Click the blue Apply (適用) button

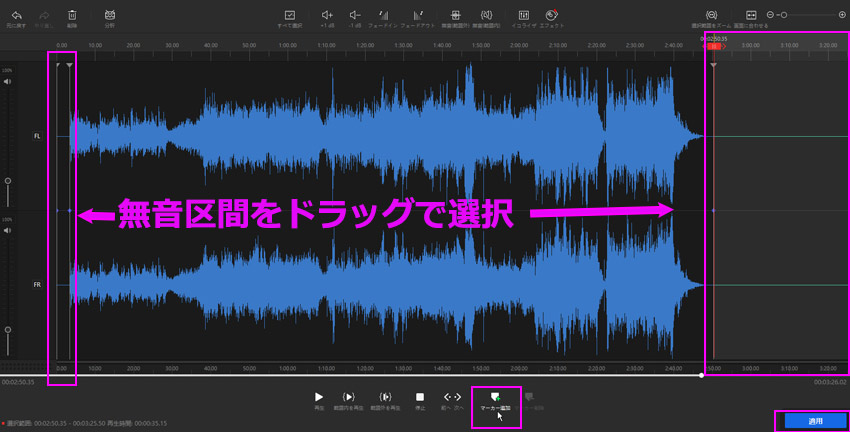(816, 421)
